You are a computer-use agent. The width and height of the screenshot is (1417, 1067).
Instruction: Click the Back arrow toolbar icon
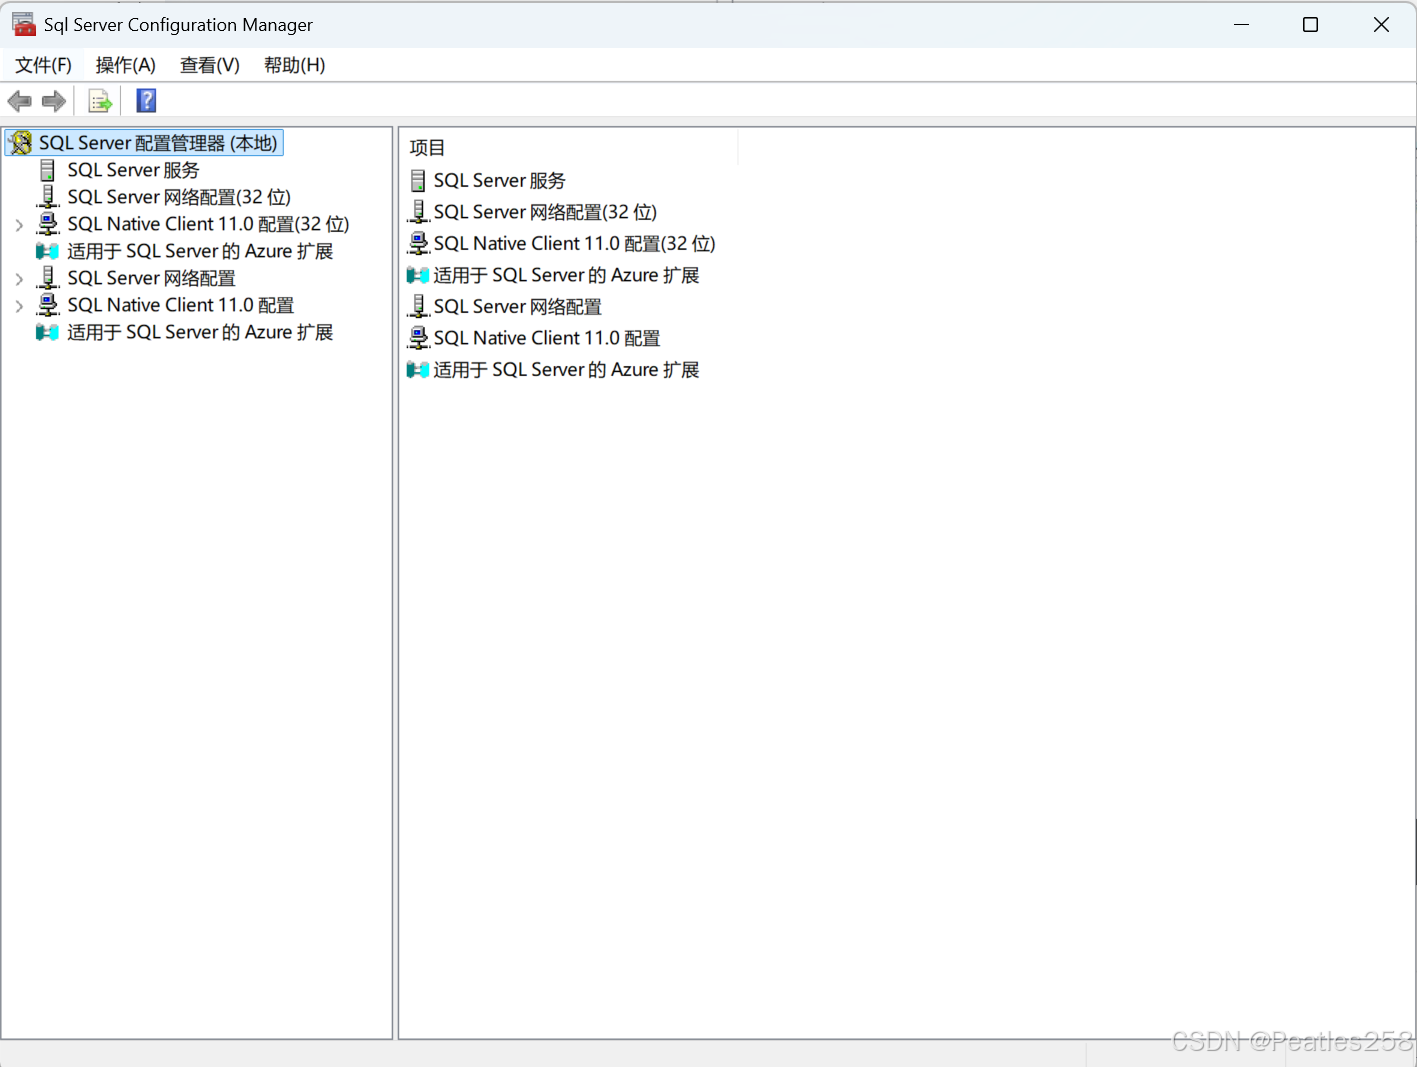pyautogui.click(x=20, y=101)
